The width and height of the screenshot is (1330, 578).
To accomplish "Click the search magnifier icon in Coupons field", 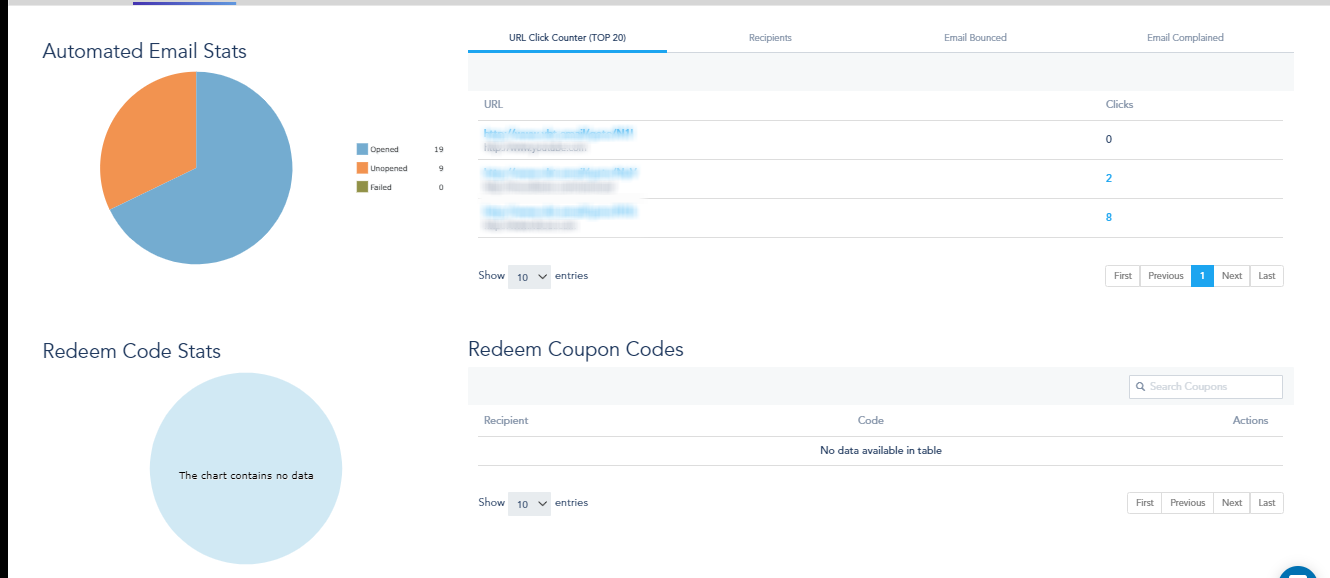I will pos(1140,387).
